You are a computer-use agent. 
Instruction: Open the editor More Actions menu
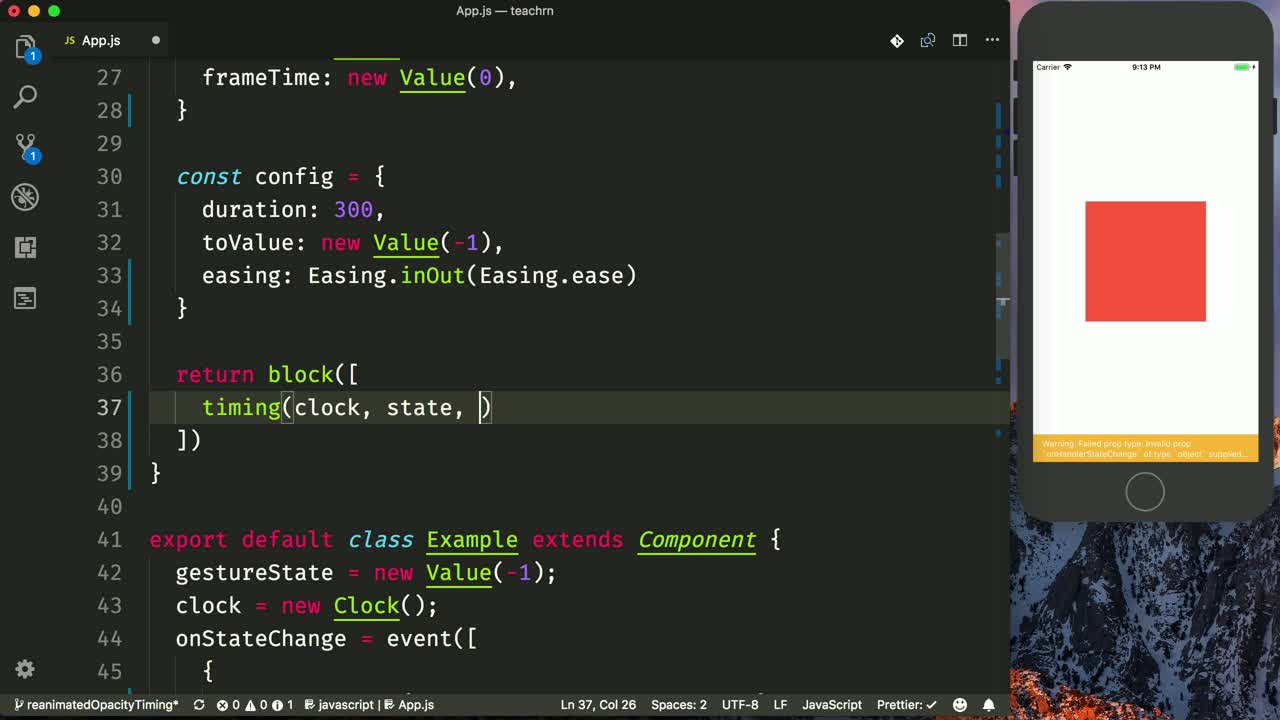pos(992,41)
